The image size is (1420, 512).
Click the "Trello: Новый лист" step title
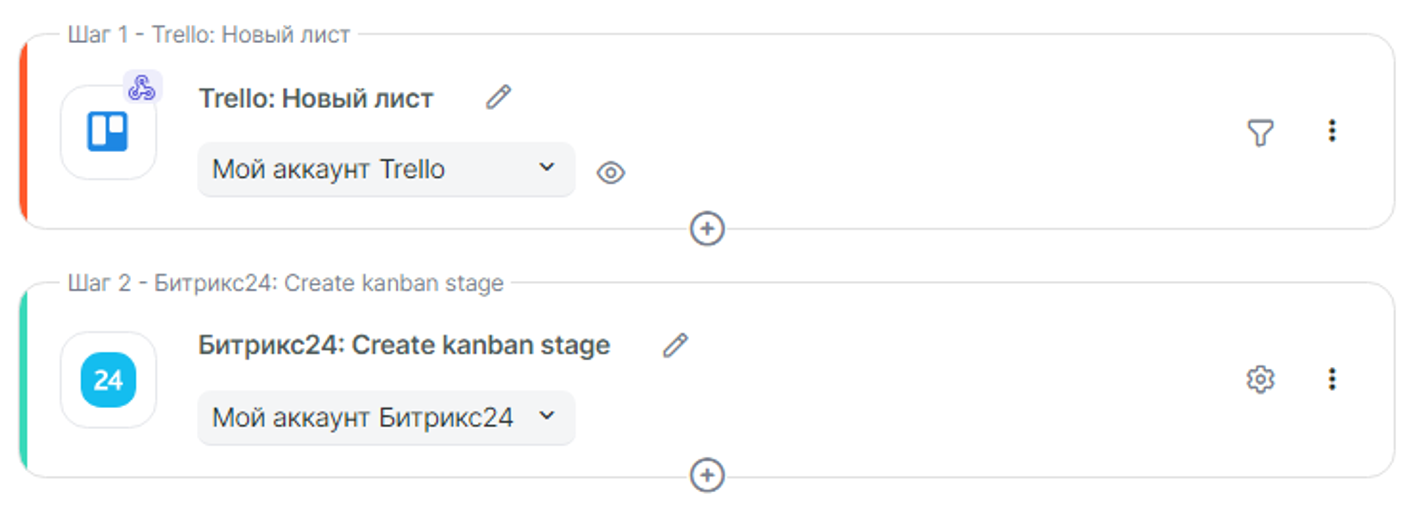[x=316, y=98]
